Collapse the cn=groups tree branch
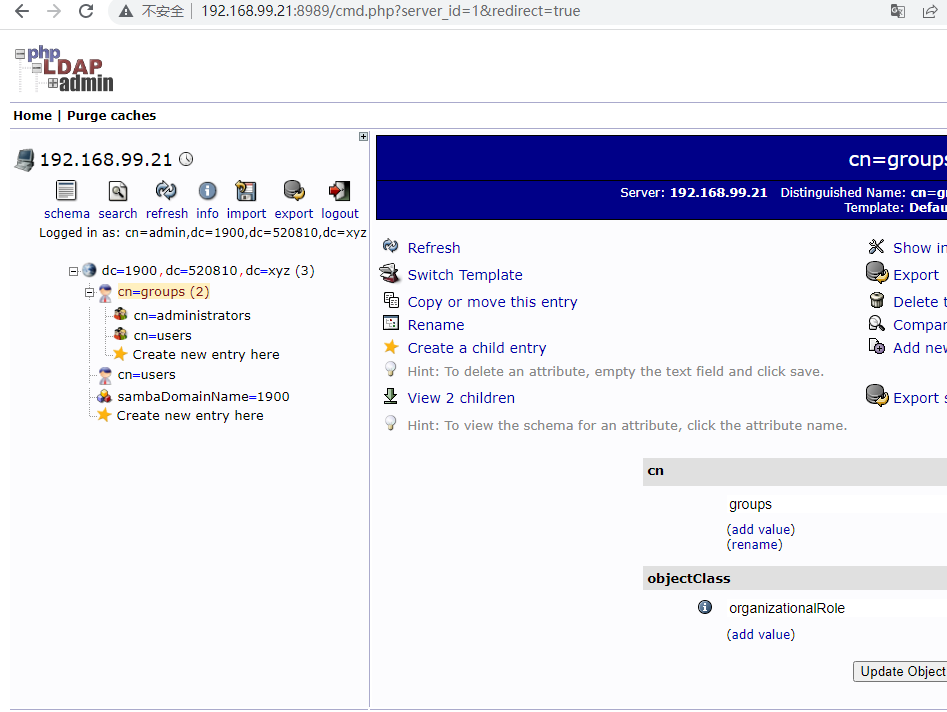This screenshot has height=712, width=947. (89, 293)
